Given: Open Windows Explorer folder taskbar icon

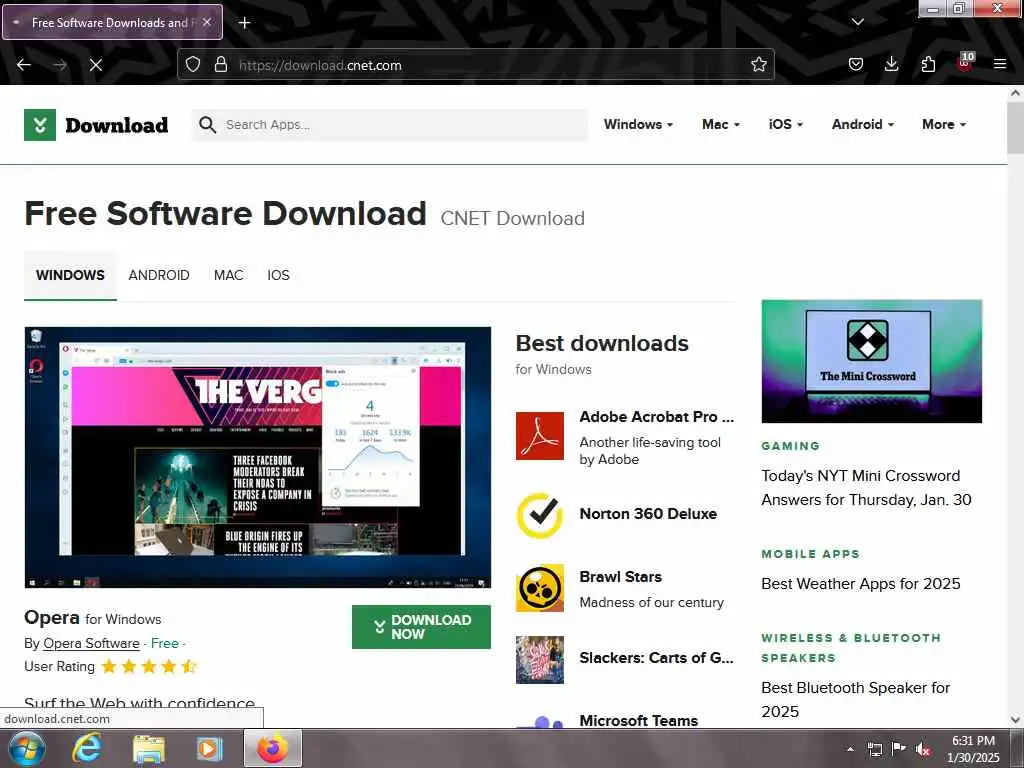Looking at the screenshot, I should click(149, 748).
